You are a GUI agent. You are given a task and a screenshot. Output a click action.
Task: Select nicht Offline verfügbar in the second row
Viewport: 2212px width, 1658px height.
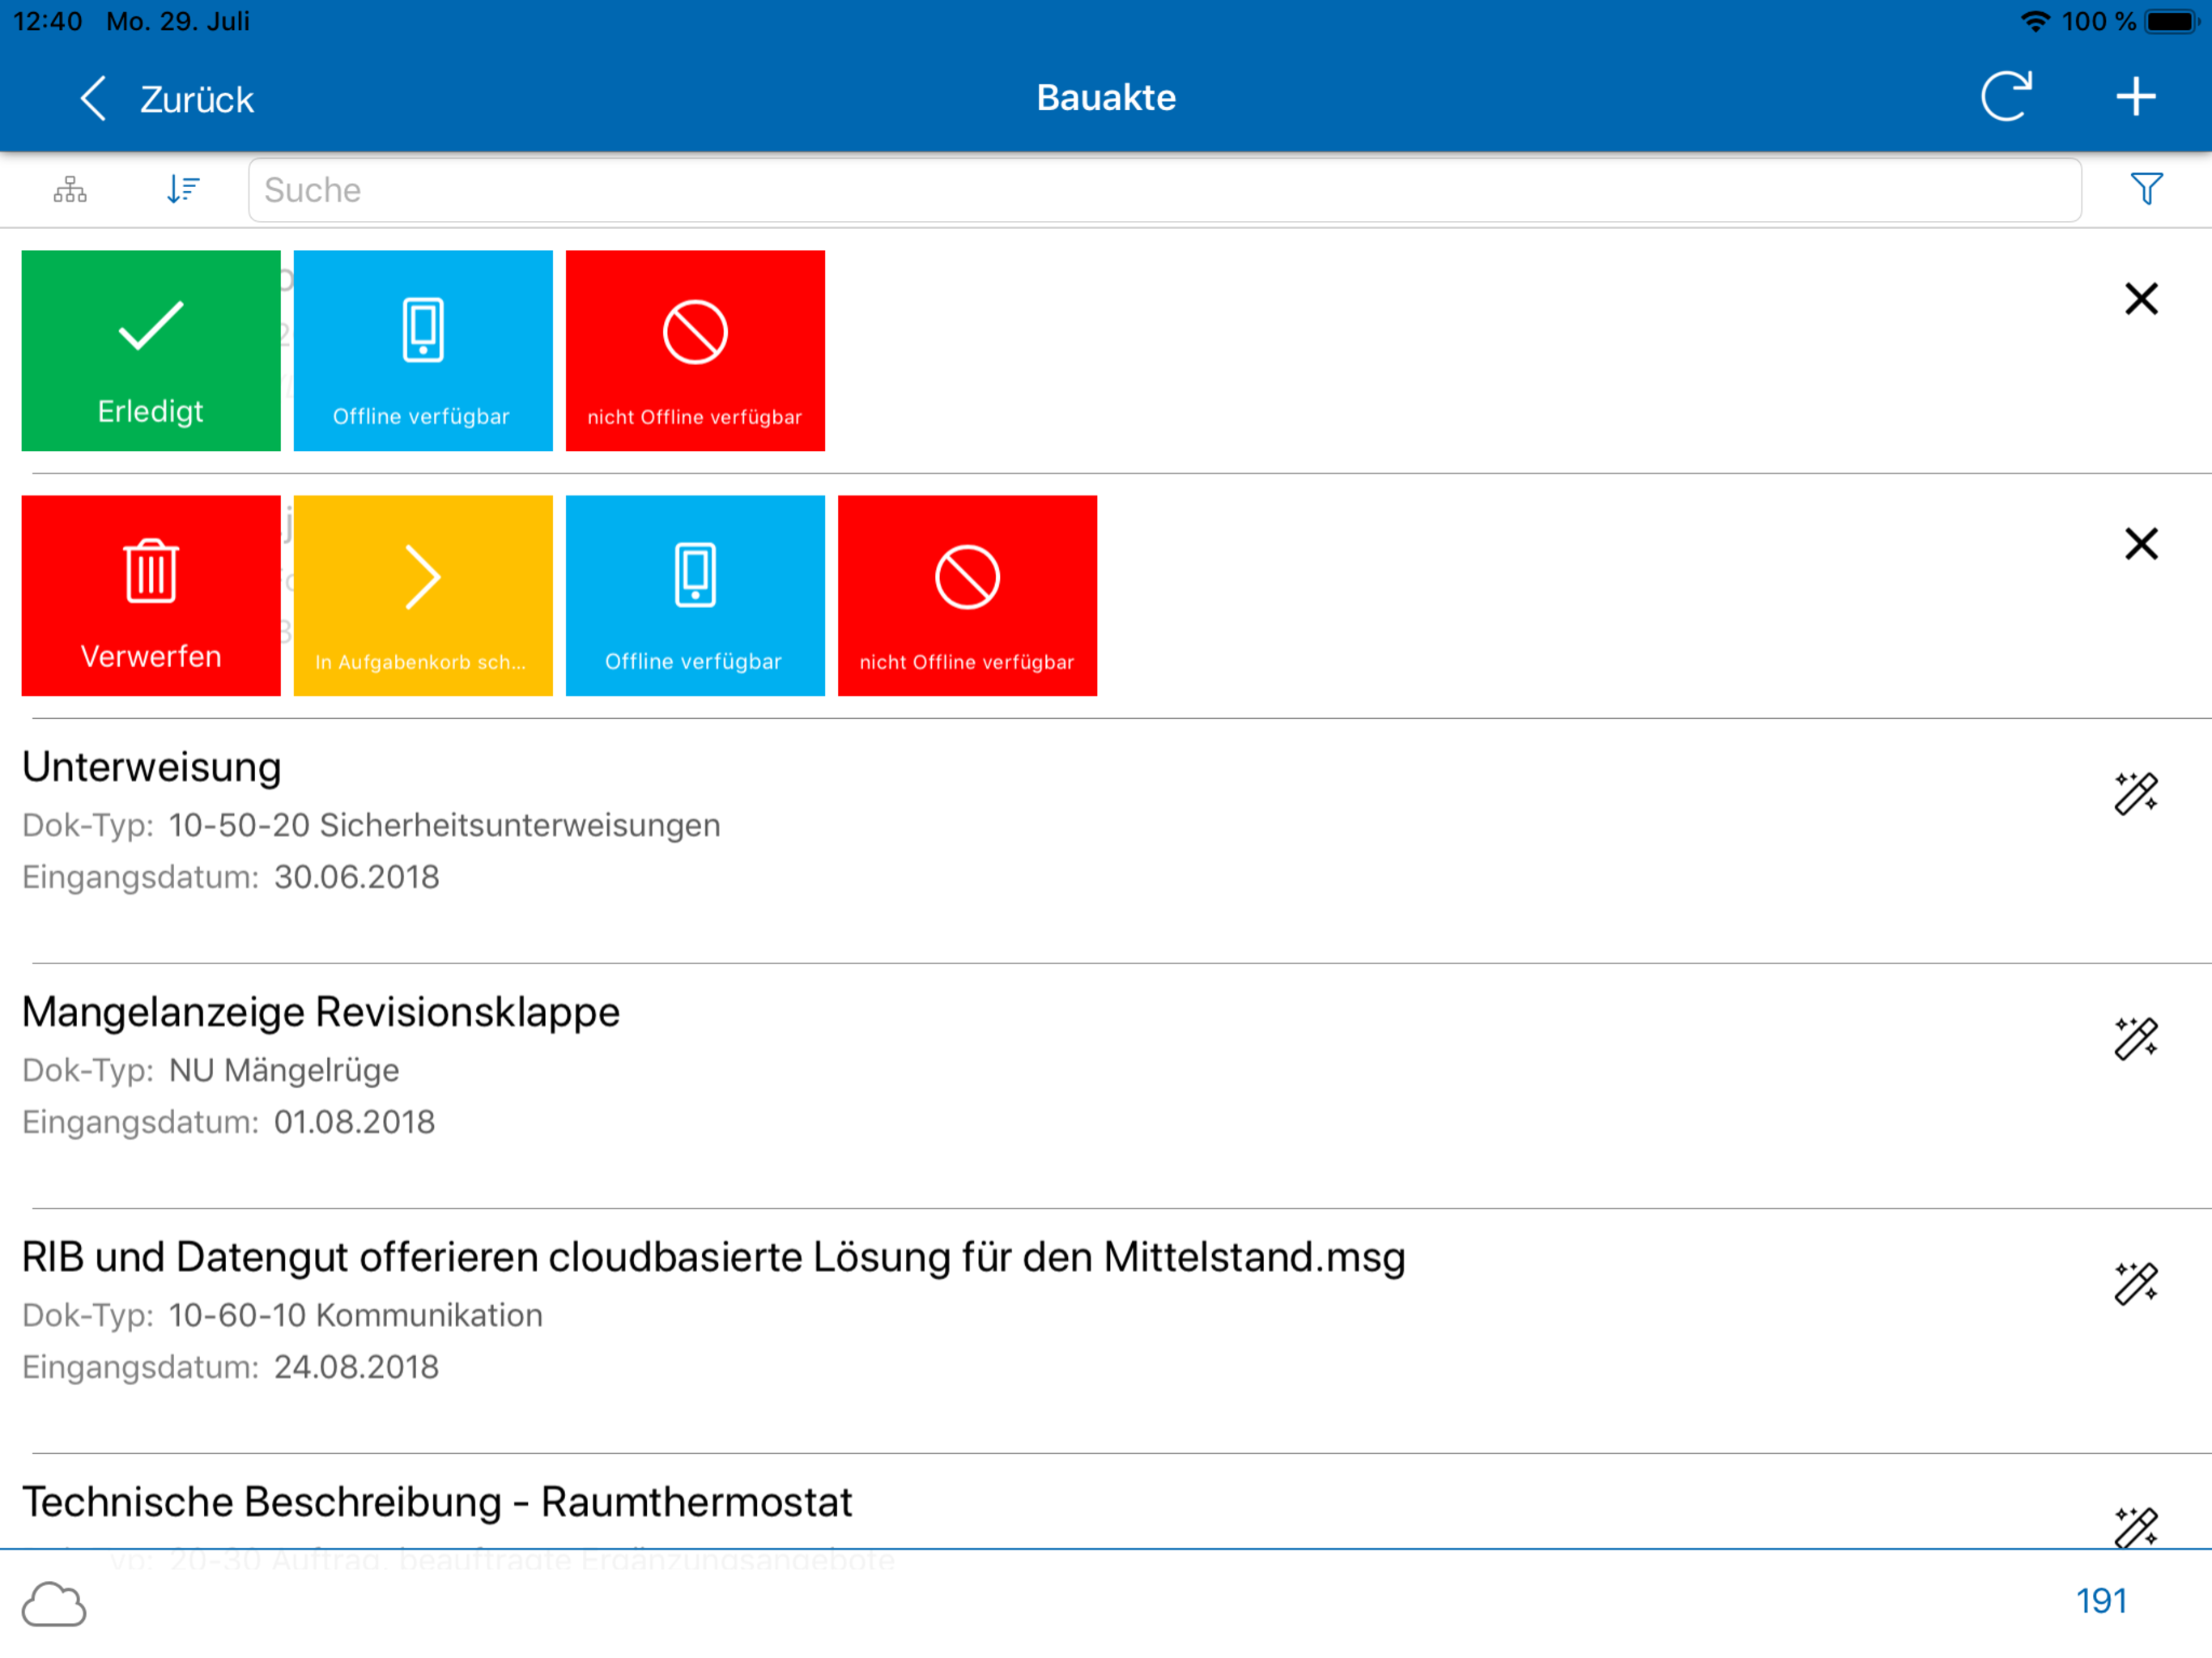967,596
